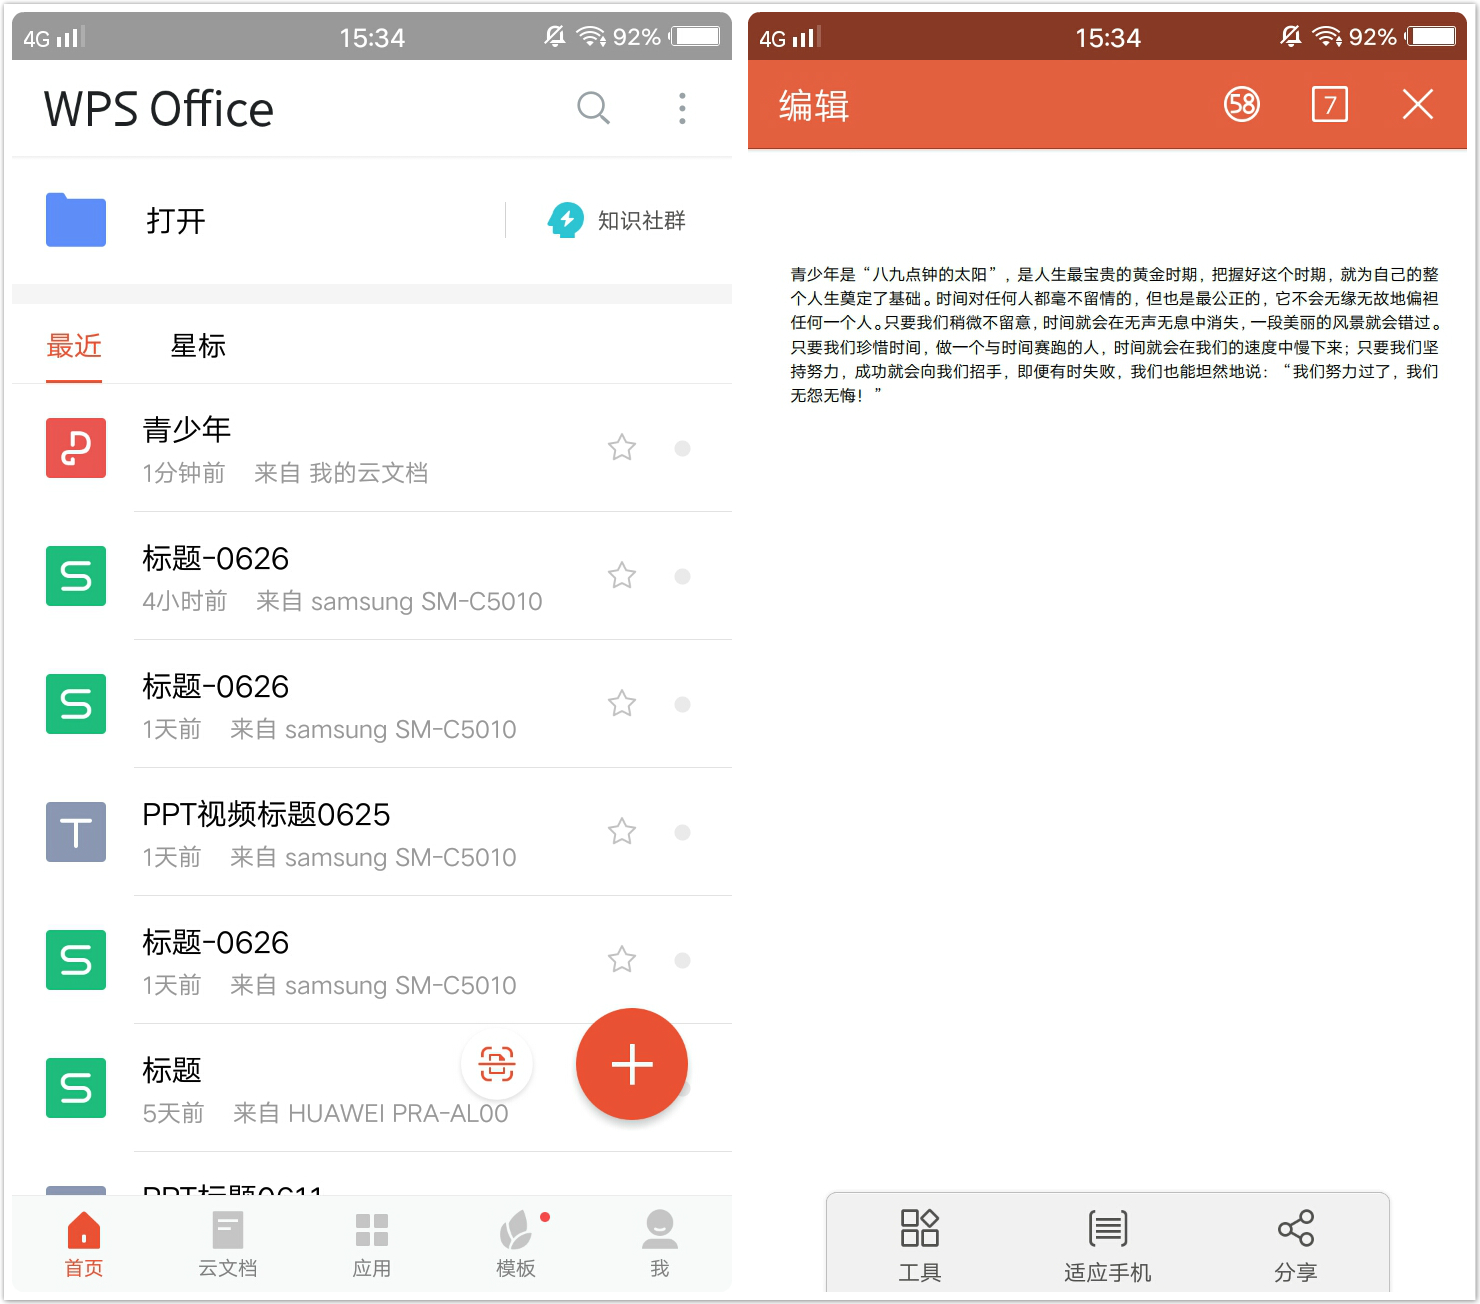Go to the 云文档 tab
This screenshot has width=1480, height=1304.
coord(228,1244)
